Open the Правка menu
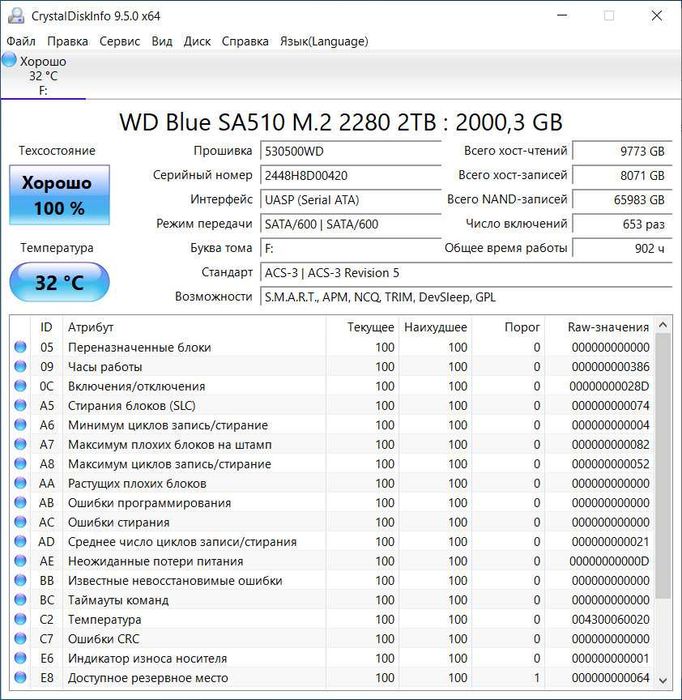Viewport: 682px width, 700px height. pyautogui.click(x=67, y=42)
